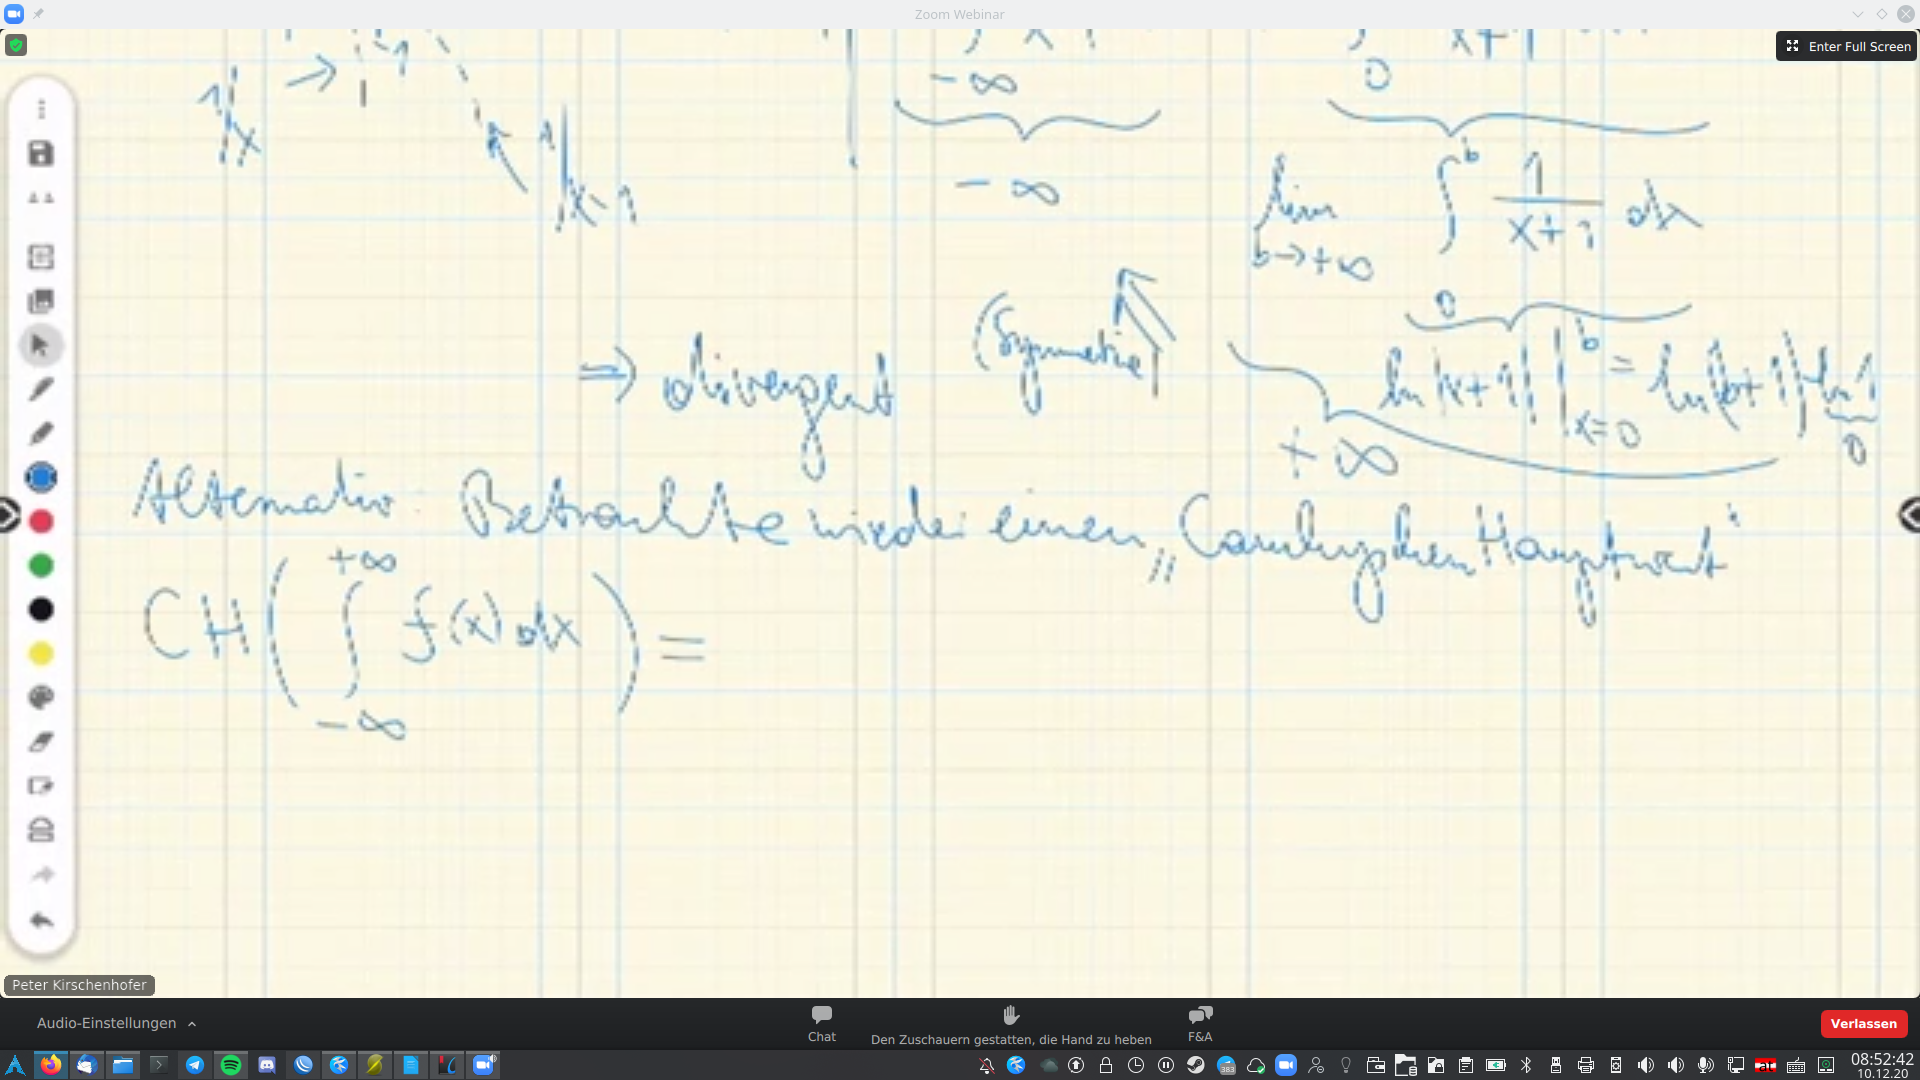The height and width of the screenshot is (1080, 1920).
Task: Click the redo arrow in the toolbar
Action: pos(41,875)
